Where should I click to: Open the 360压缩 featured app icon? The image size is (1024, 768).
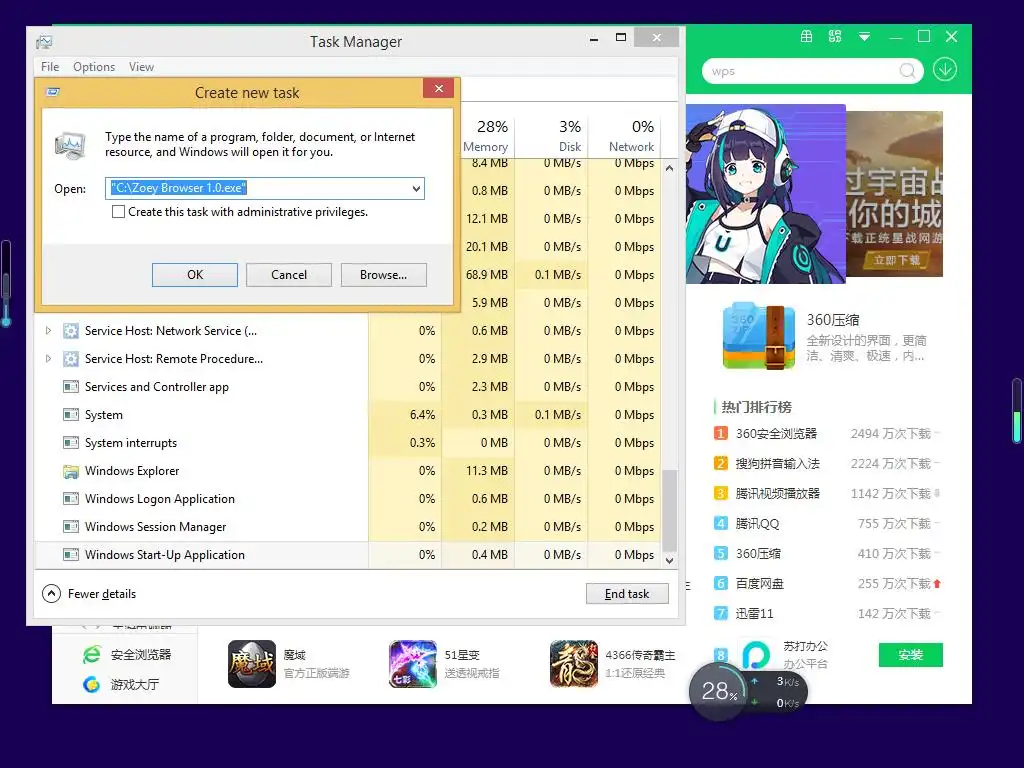(x=759, y=336)
